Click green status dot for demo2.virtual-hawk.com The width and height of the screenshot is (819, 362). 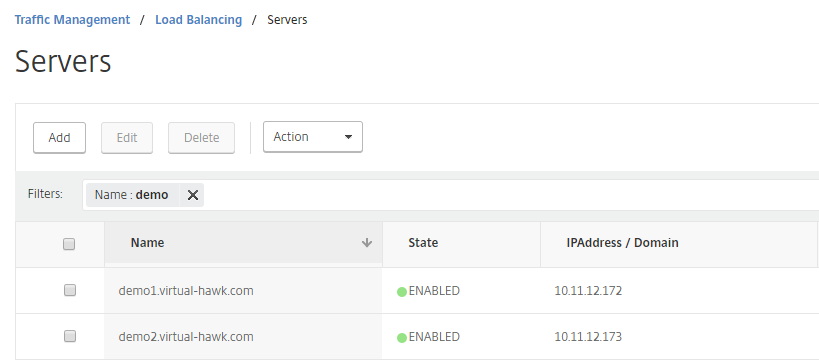click(x=402, y=338)
